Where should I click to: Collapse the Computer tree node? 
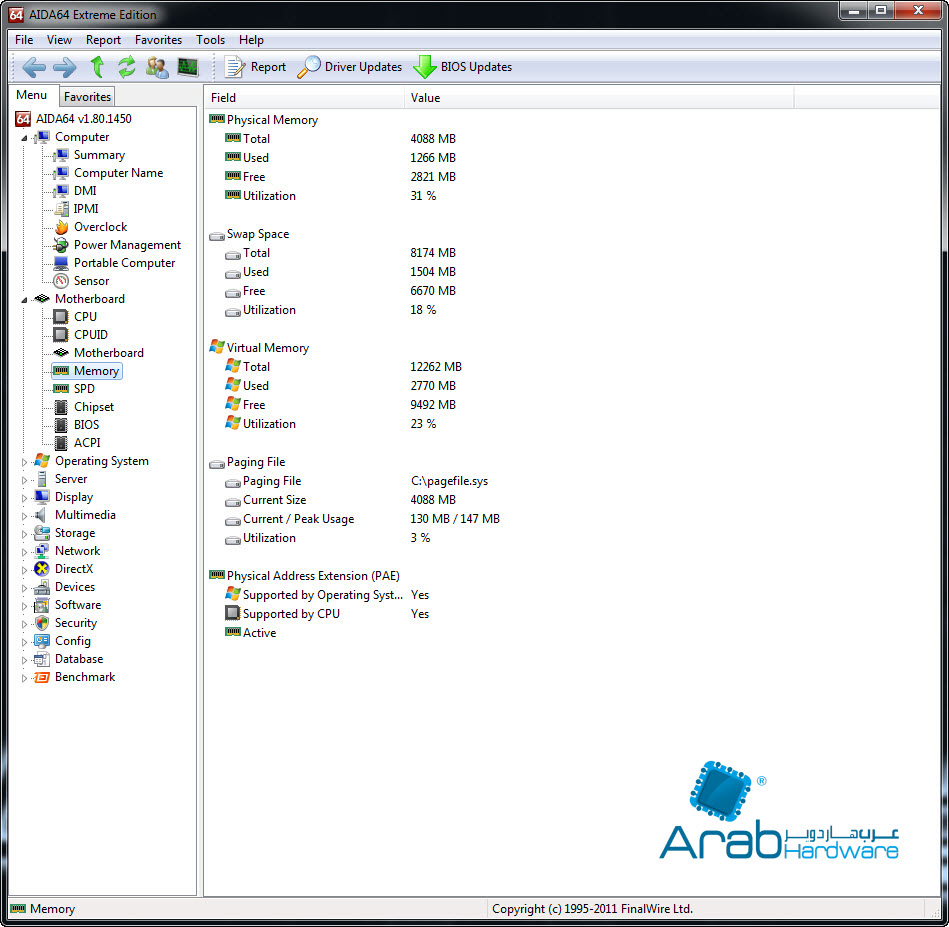[x=24, y=138]
